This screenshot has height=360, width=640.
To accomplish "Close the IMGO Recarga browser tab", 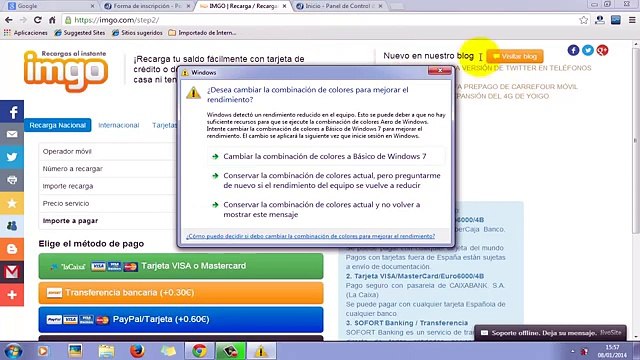I will (x=284, y=6).
